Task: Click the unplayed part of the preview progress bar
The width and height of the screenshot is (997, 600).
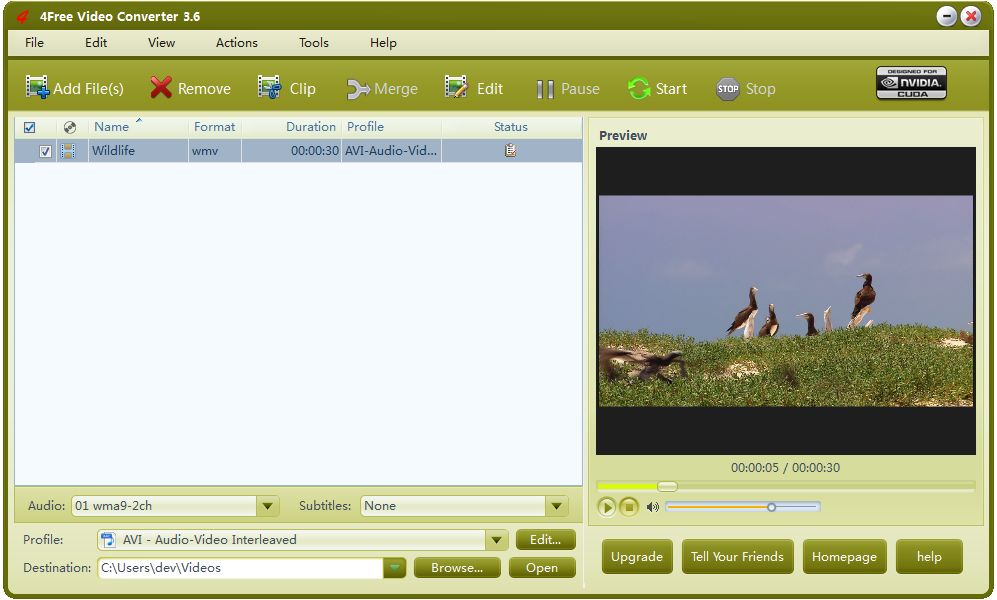Action: tap(825, 486)
